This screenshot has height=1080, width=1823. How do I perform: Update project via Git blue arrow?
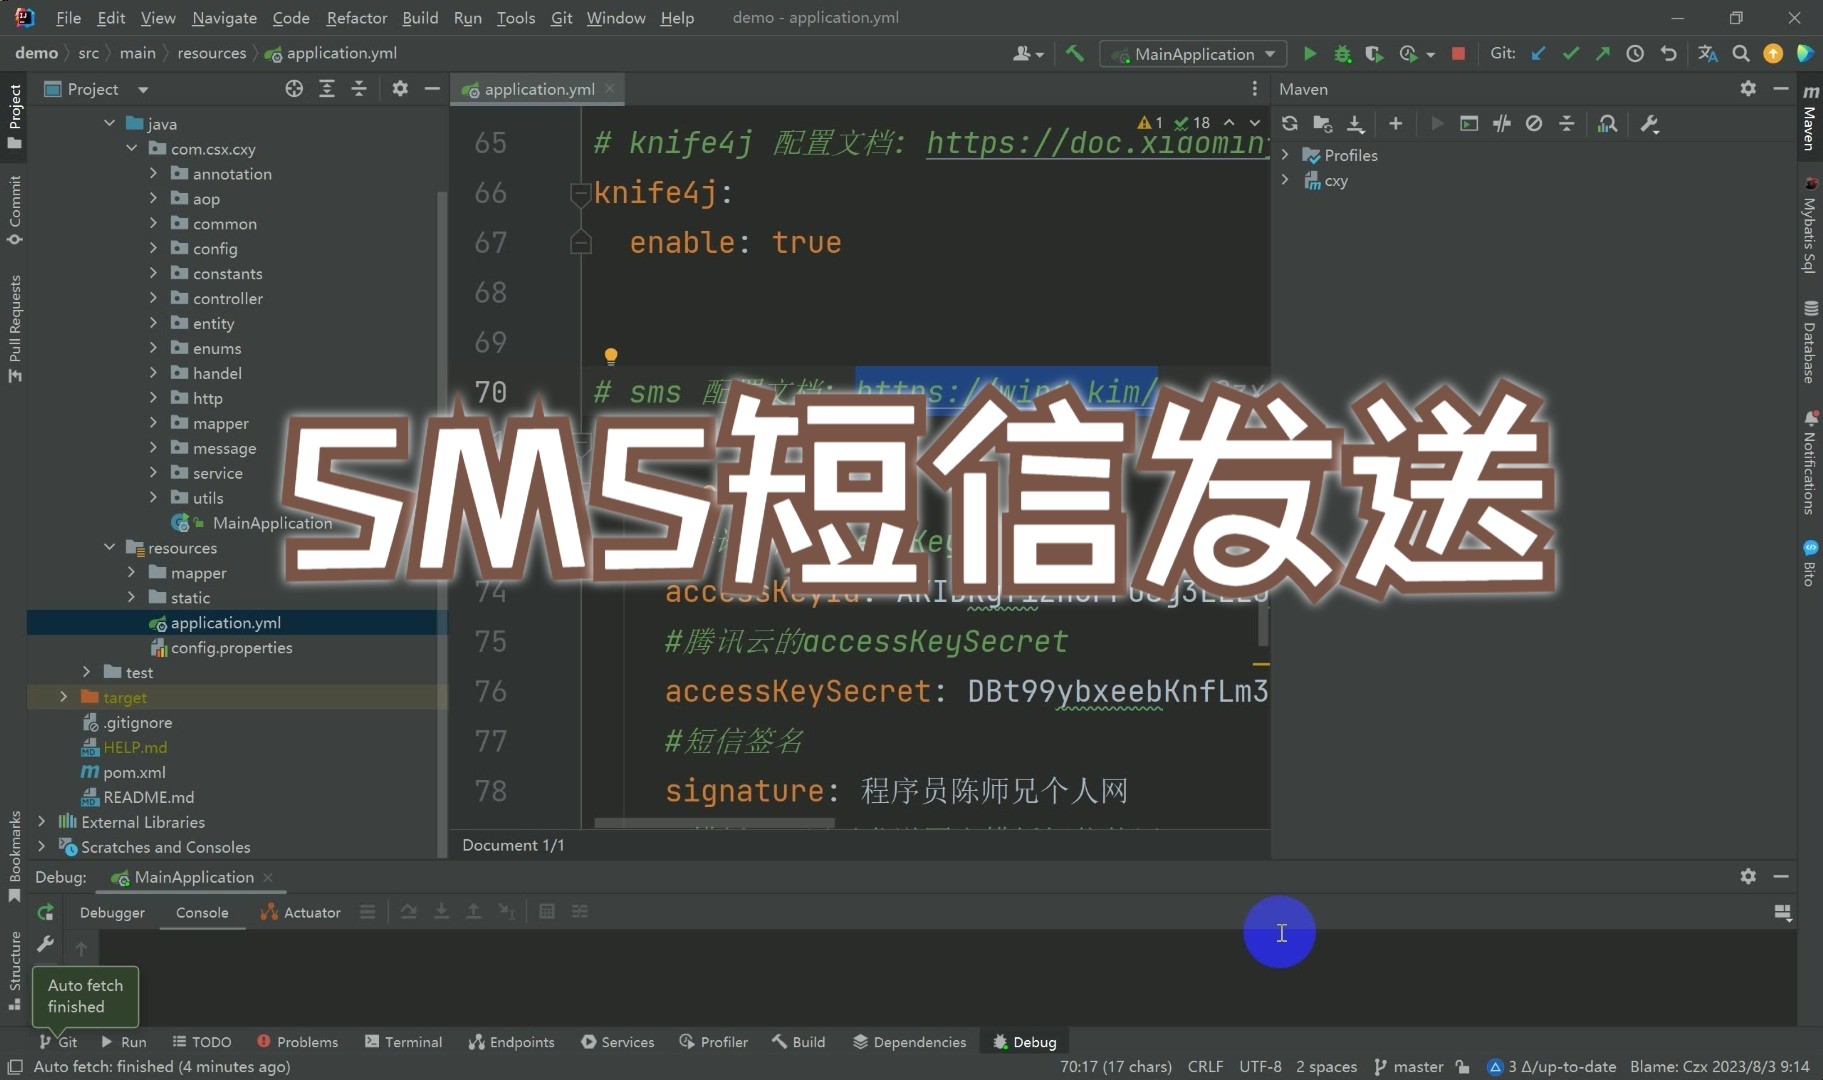click(1538, 54)
